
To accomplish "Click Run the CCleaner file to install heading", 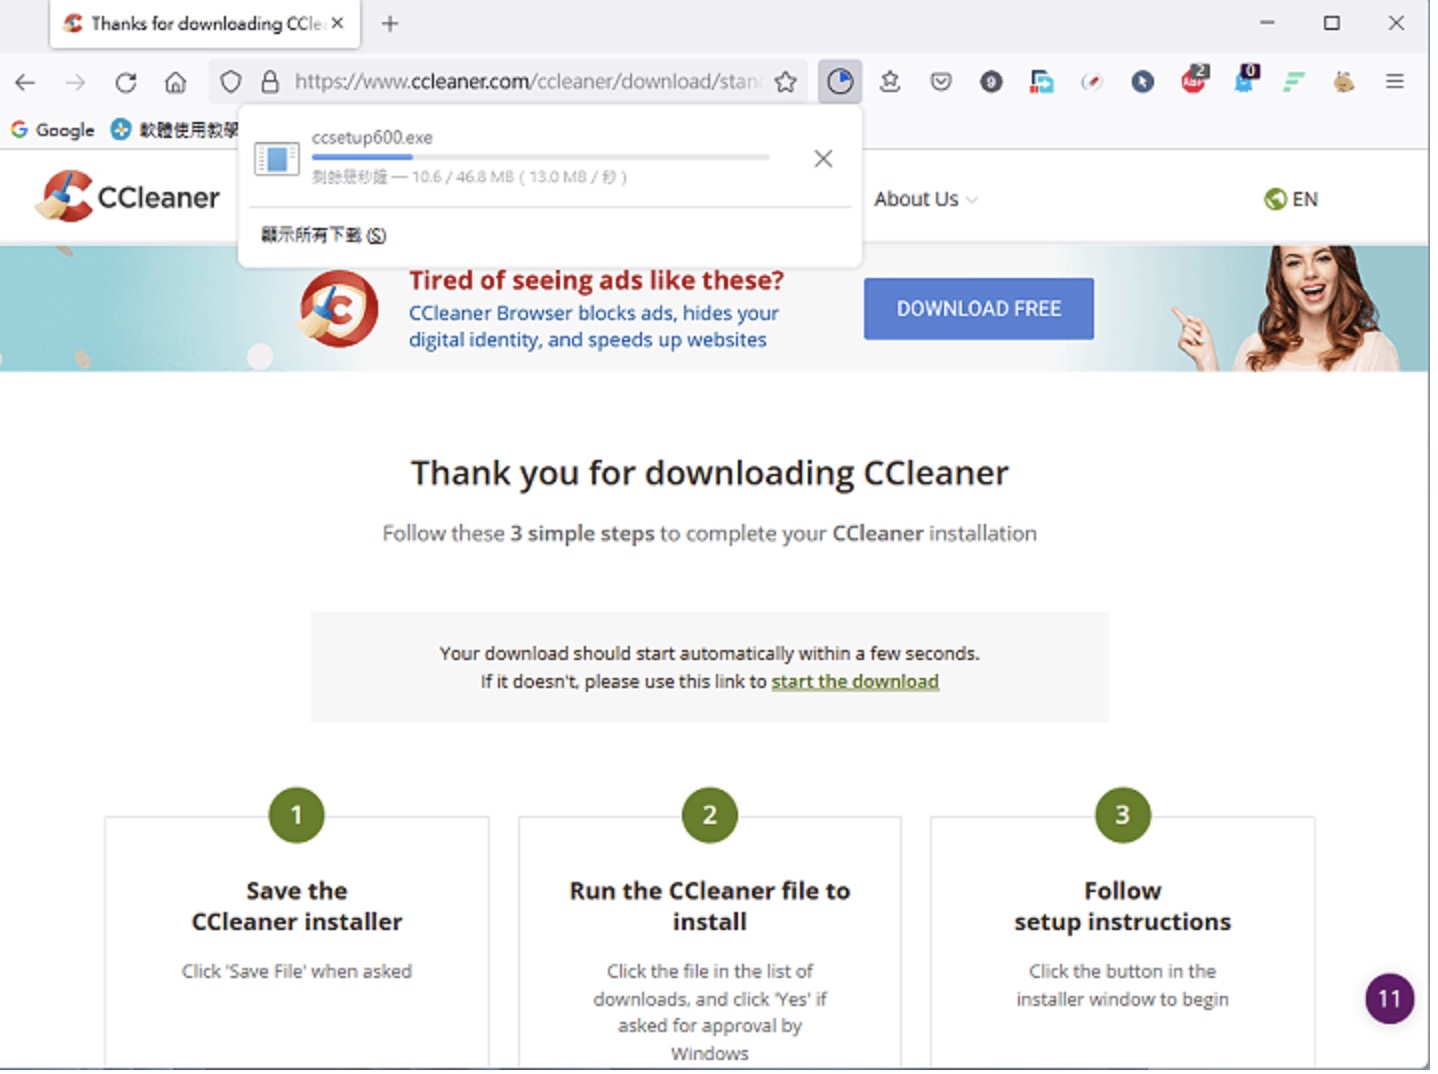I will click(710, 906).
